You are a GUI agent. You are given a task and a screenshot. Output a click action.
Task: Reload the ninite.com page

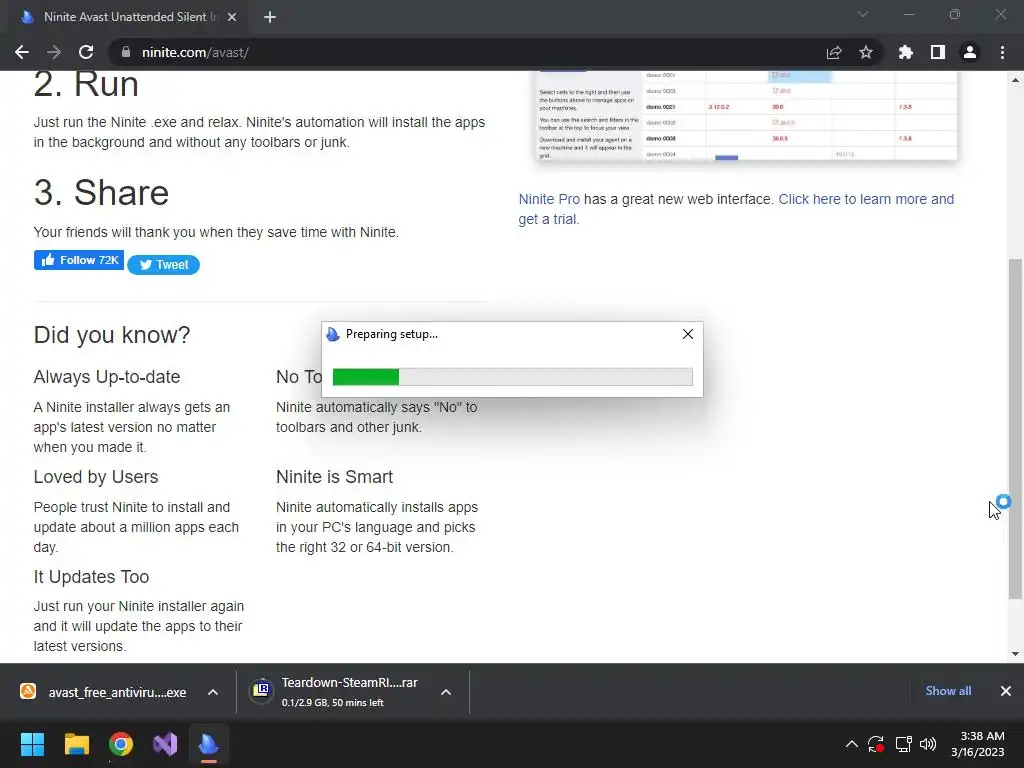[86, 52]
